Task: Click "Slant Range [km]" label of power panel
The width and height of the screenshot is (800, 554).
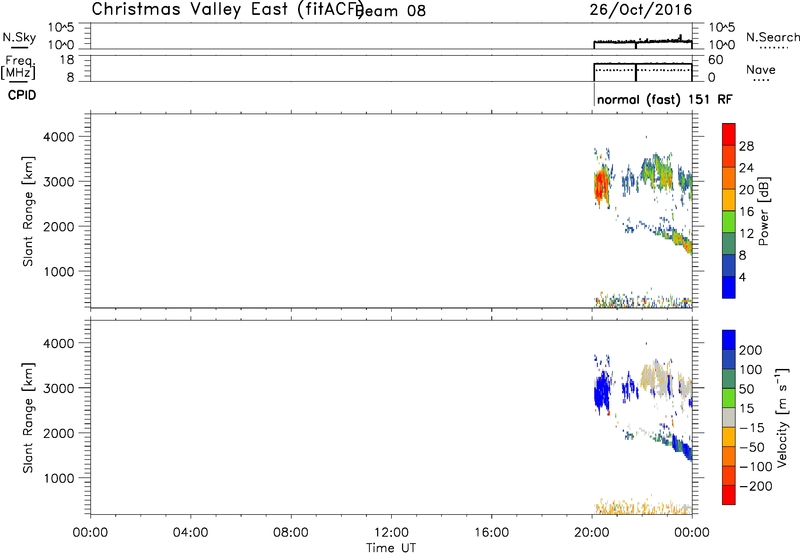Action: (x=28, y=211)
